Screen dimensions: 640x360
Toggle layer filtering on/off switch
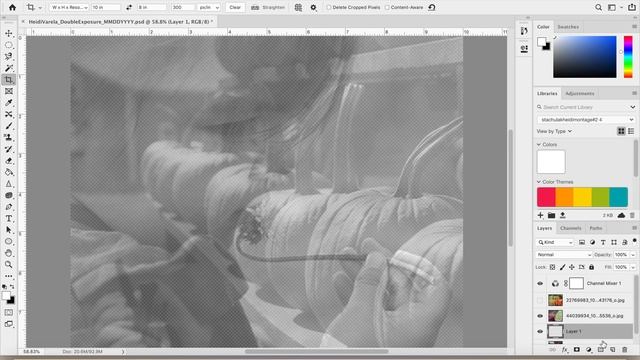[x=634, y=241]
